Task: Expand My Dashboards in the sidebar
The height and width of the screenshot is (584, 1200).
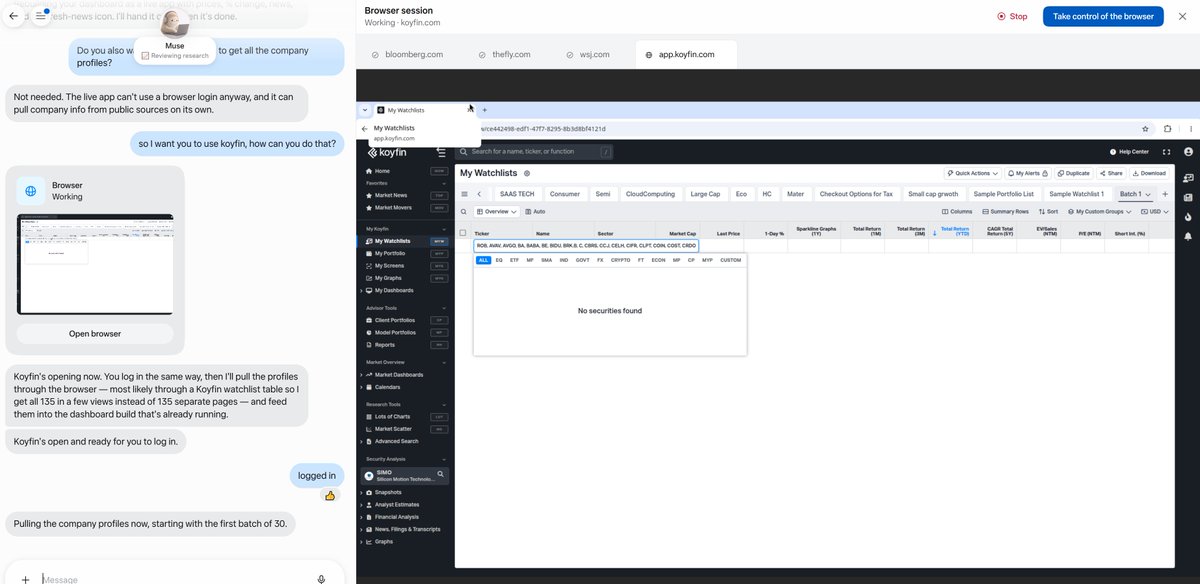Action: pos(361,291)
